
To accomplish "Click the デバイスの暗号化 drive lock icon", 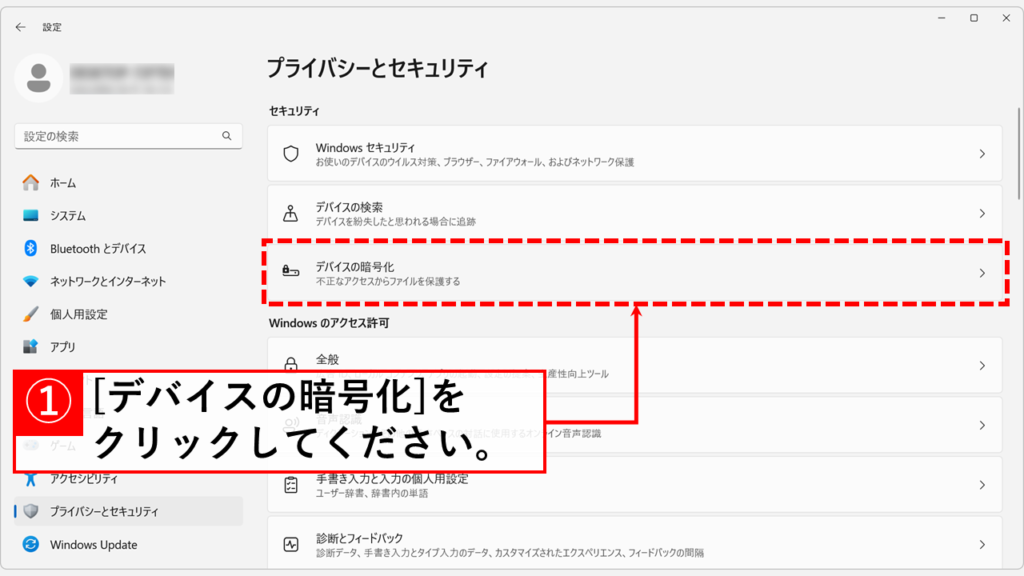I will pos(291,273).
